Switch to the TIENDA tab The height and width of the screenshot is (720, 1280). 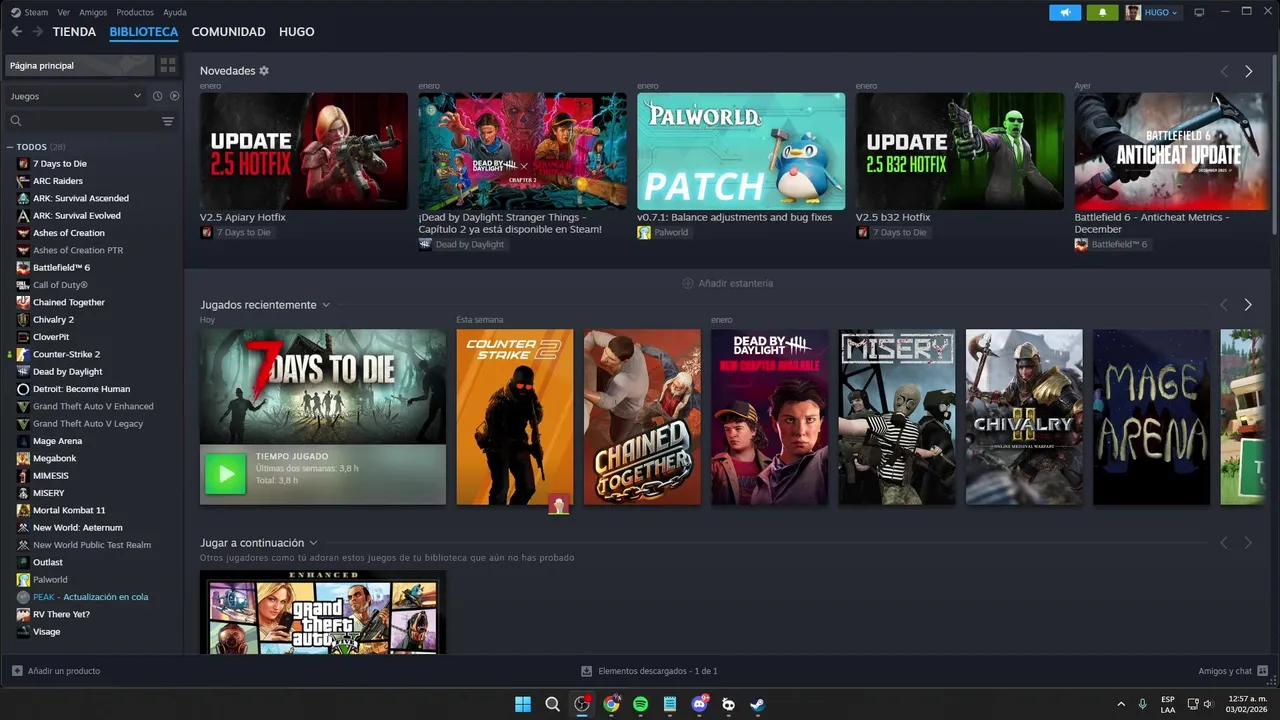[74, 32]
